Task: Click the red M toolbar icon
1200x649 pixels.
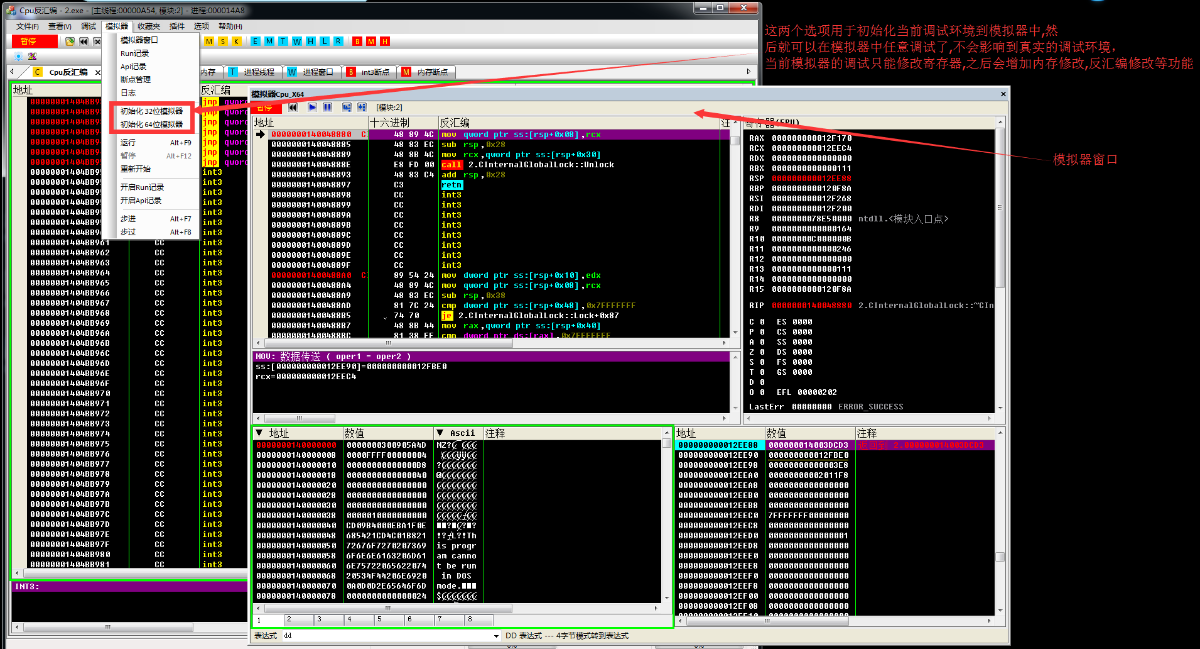Action: [x=371, y=41]
